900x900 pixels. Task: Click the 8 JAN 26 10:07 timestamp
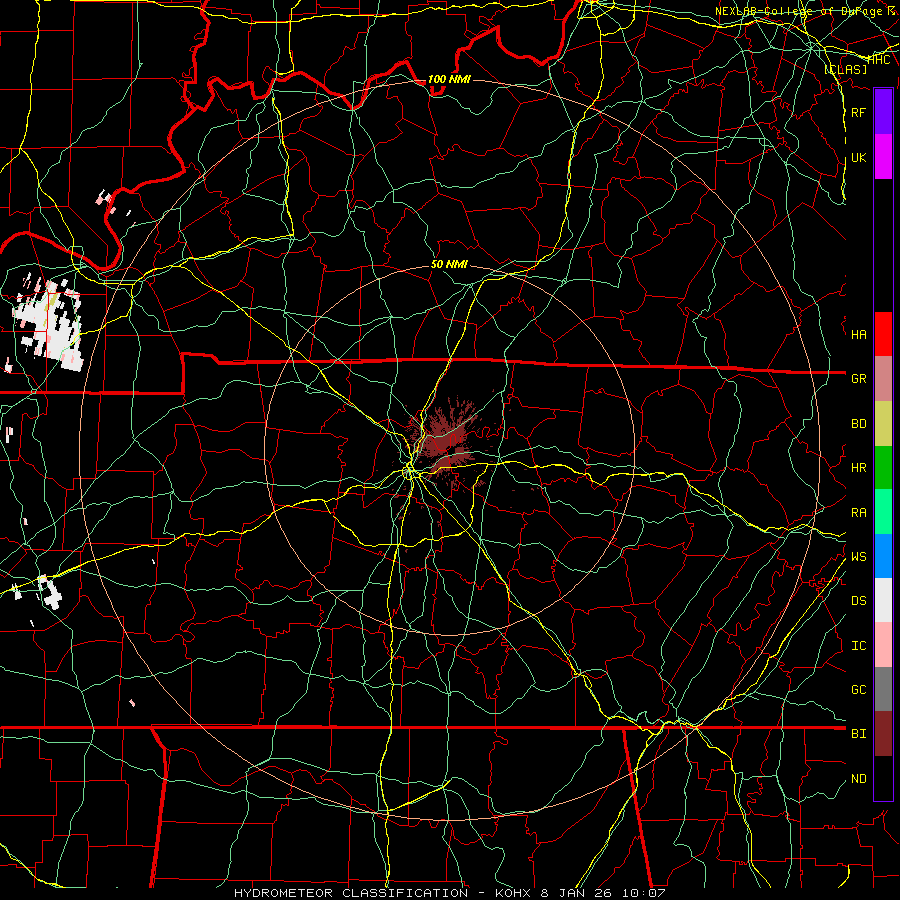[603, 893]
